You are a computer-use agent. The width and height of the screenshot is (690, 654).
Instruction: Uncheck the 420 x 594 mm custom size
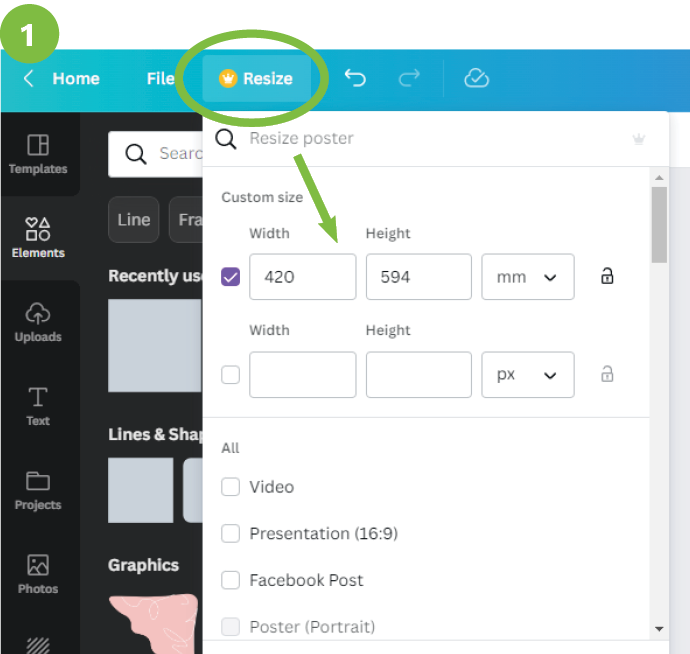tap(231, 277)
